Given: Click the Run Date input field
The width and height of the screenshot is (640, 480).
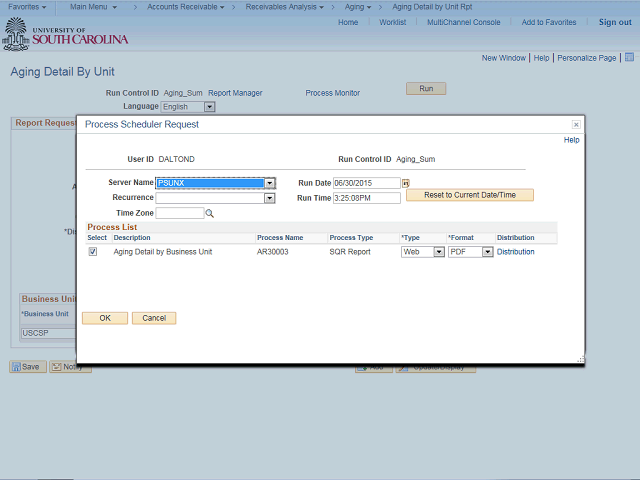Looking at the screenshot, I should click(367, 183).
